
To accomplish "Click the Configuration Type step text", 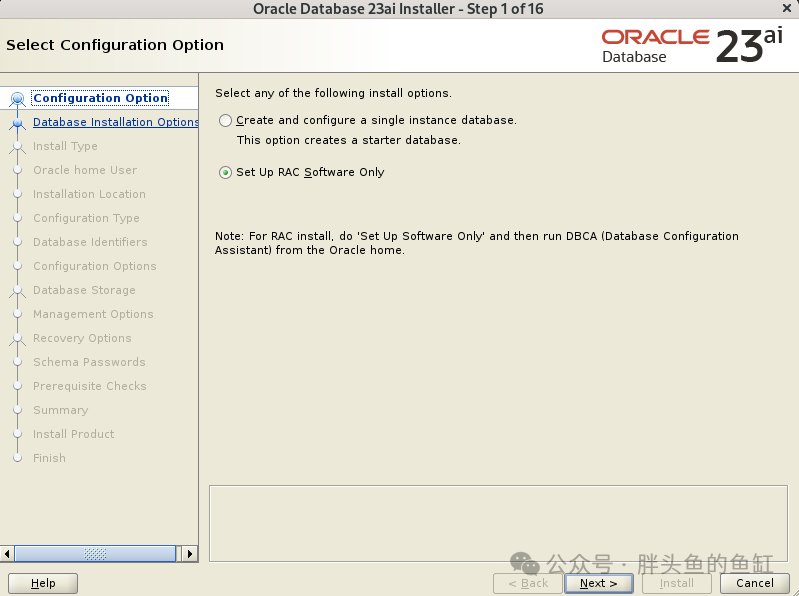I will 86,218.
